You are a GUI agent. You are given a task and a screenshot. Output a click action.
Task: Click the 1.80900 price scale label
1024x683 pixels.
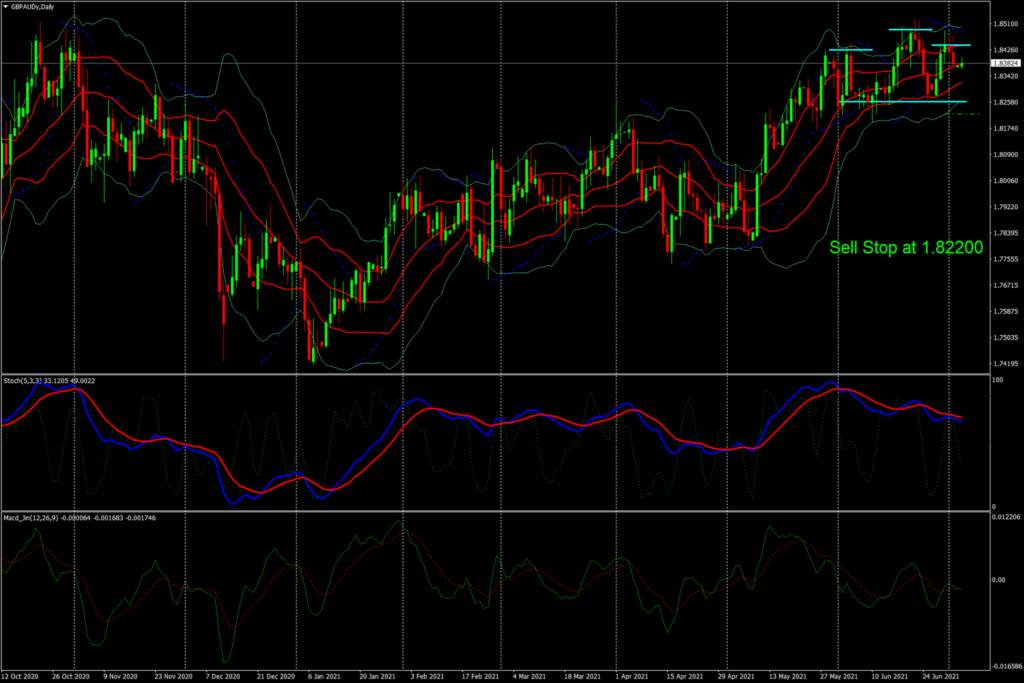(x=1006, y=155)
